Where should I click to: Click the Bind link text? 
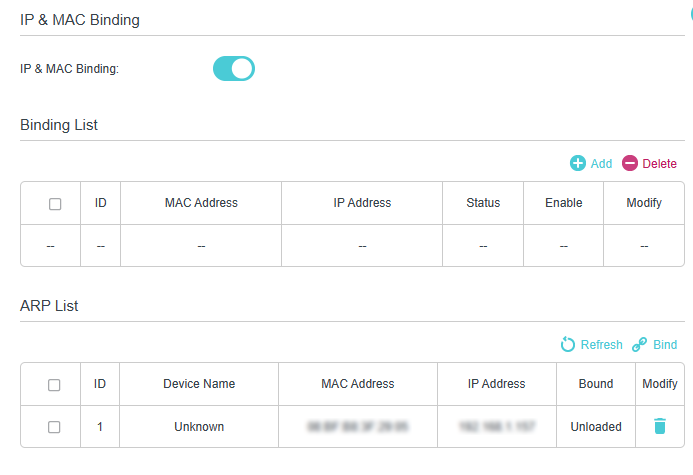[x=665, y=345]
